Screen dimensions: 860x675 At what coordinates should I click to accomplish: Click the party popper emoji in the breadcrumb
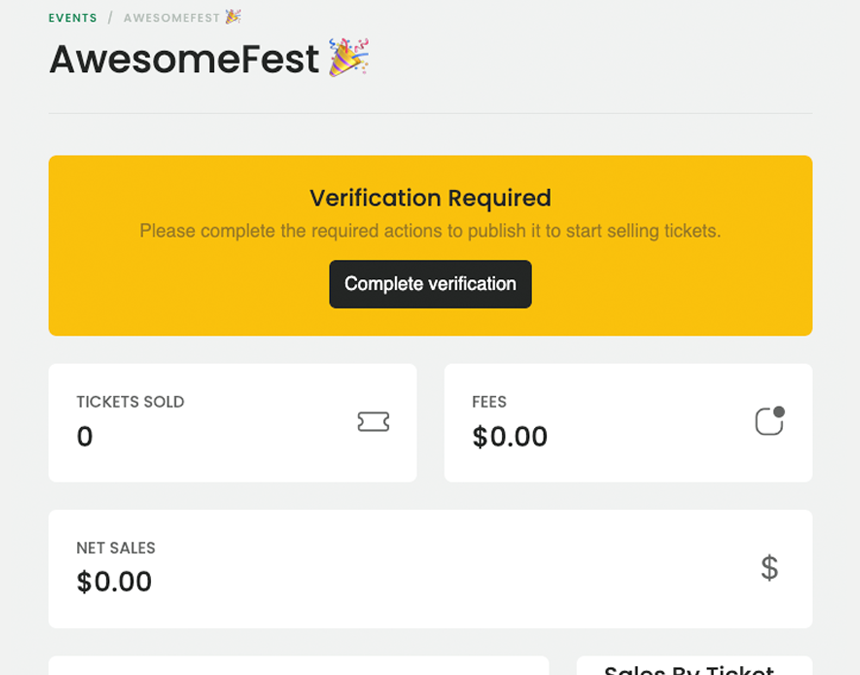[x=233, y=17]
